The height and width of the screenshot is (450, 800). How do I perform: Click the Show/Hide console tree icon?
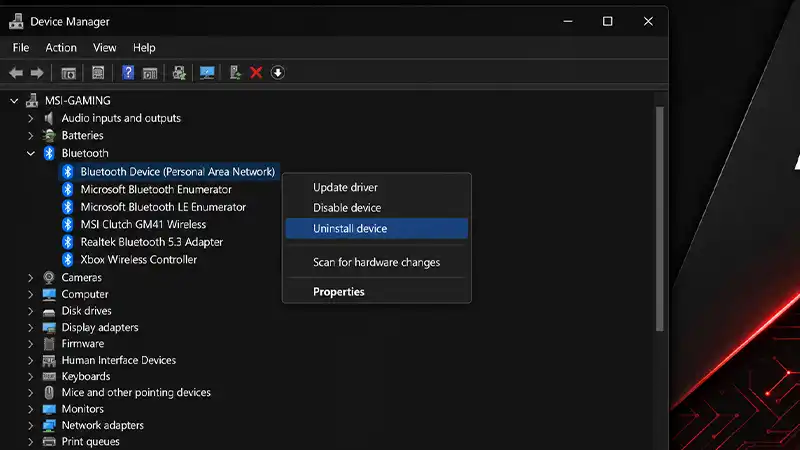(x=68, y=73)
